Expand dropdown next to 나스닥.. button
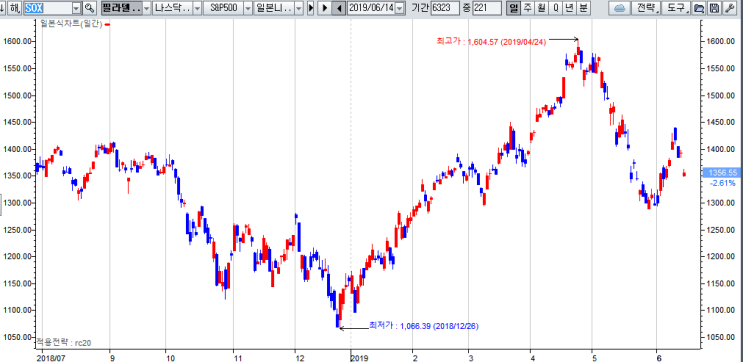The width and height of the screenshot is (743, 362). coord(197,8)
